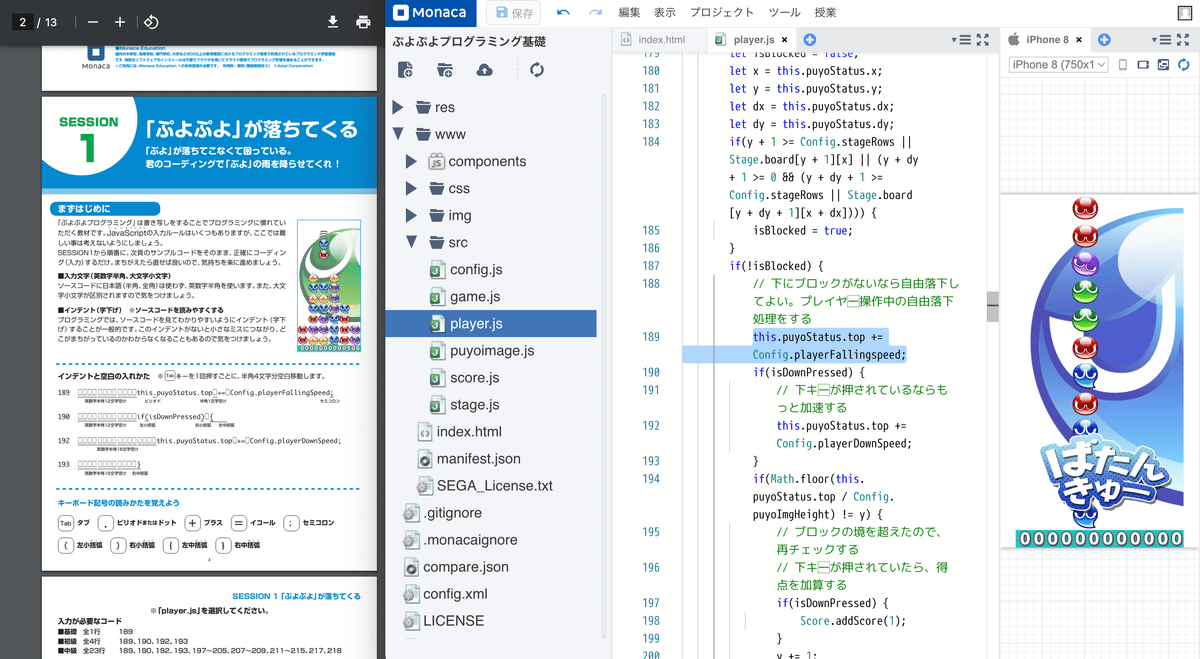Open the 表示 menu
Viewport: 1200px width, 659px height.
click(x=665, y=12)
